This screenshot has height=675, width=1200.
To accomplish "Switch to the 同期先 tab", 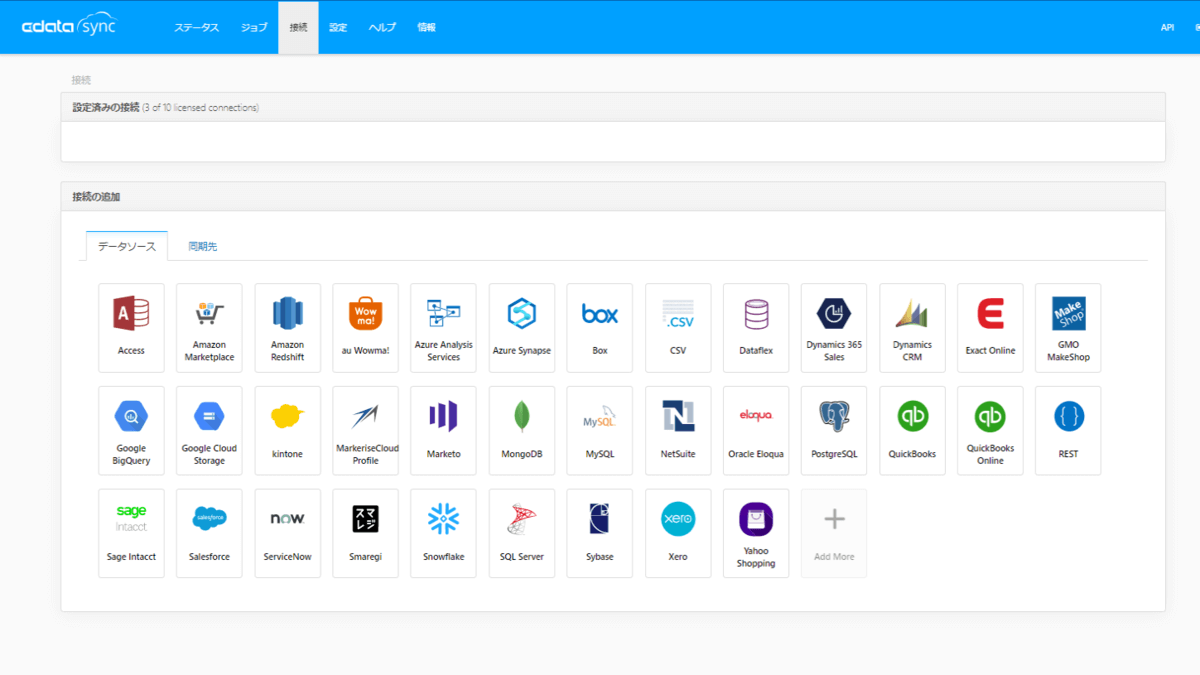I will [203, 246].
